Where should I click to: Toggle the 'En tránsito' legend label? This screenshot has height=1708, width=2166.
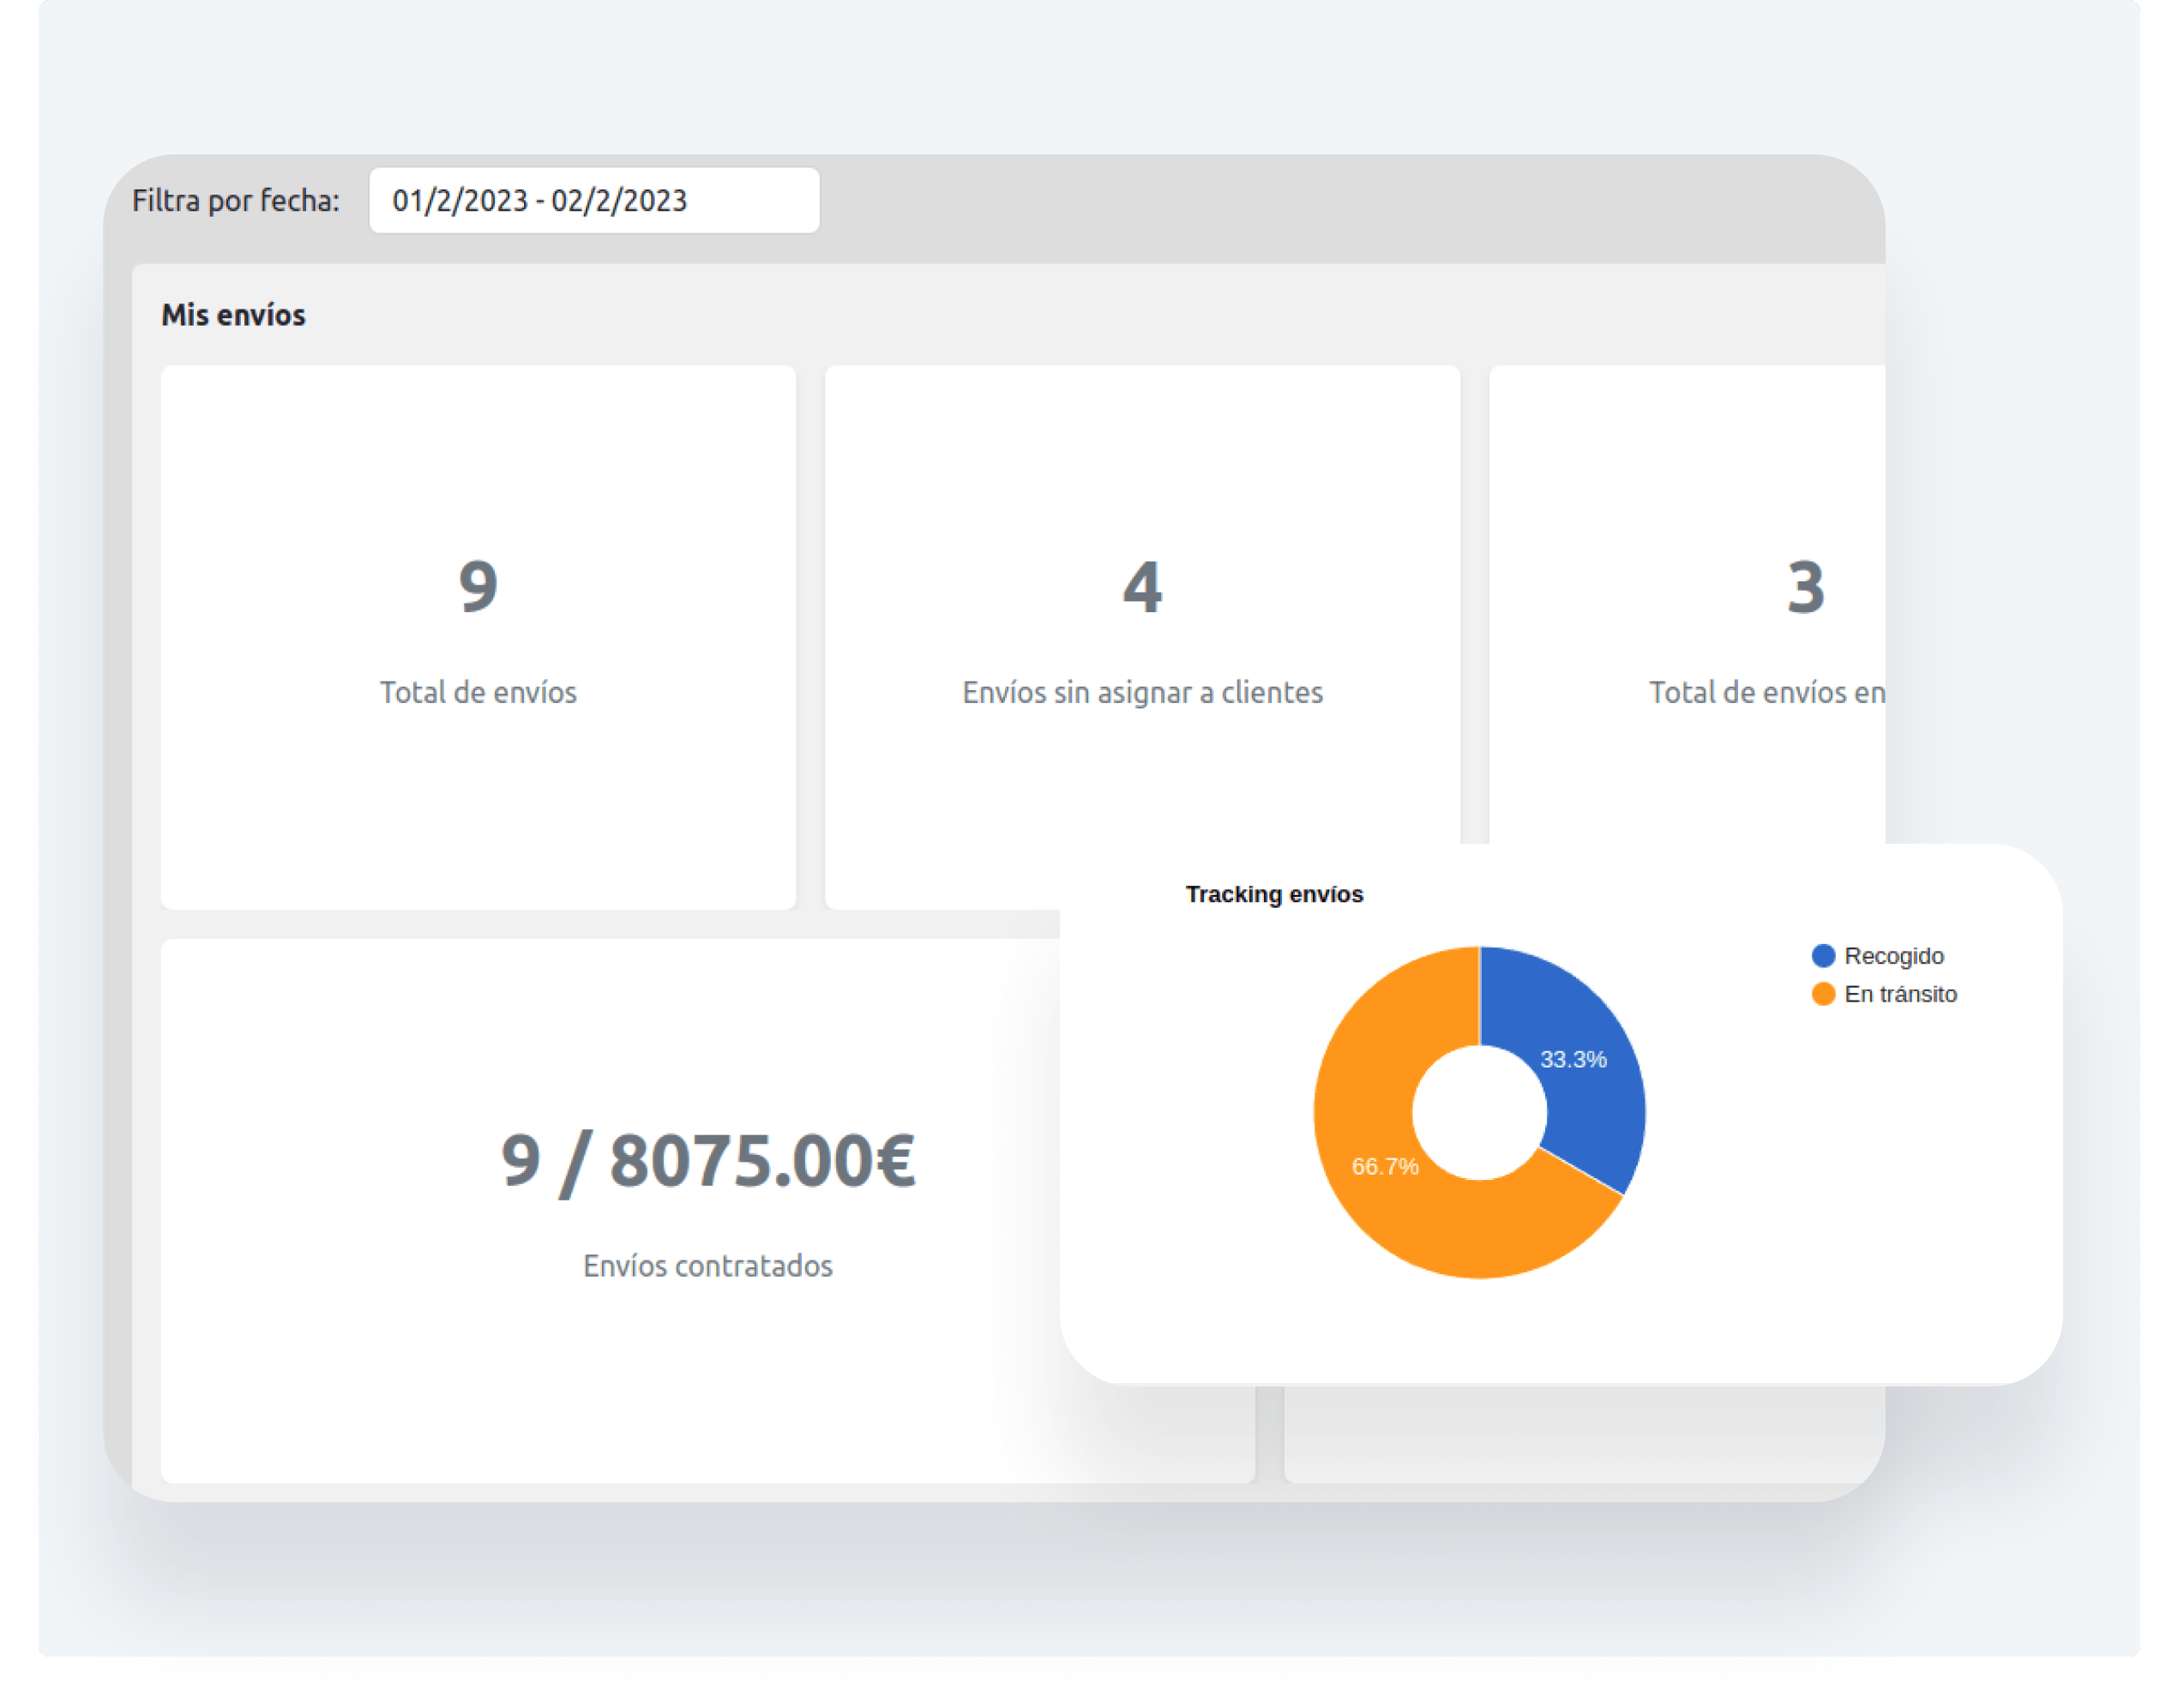tap(1900, 994)
